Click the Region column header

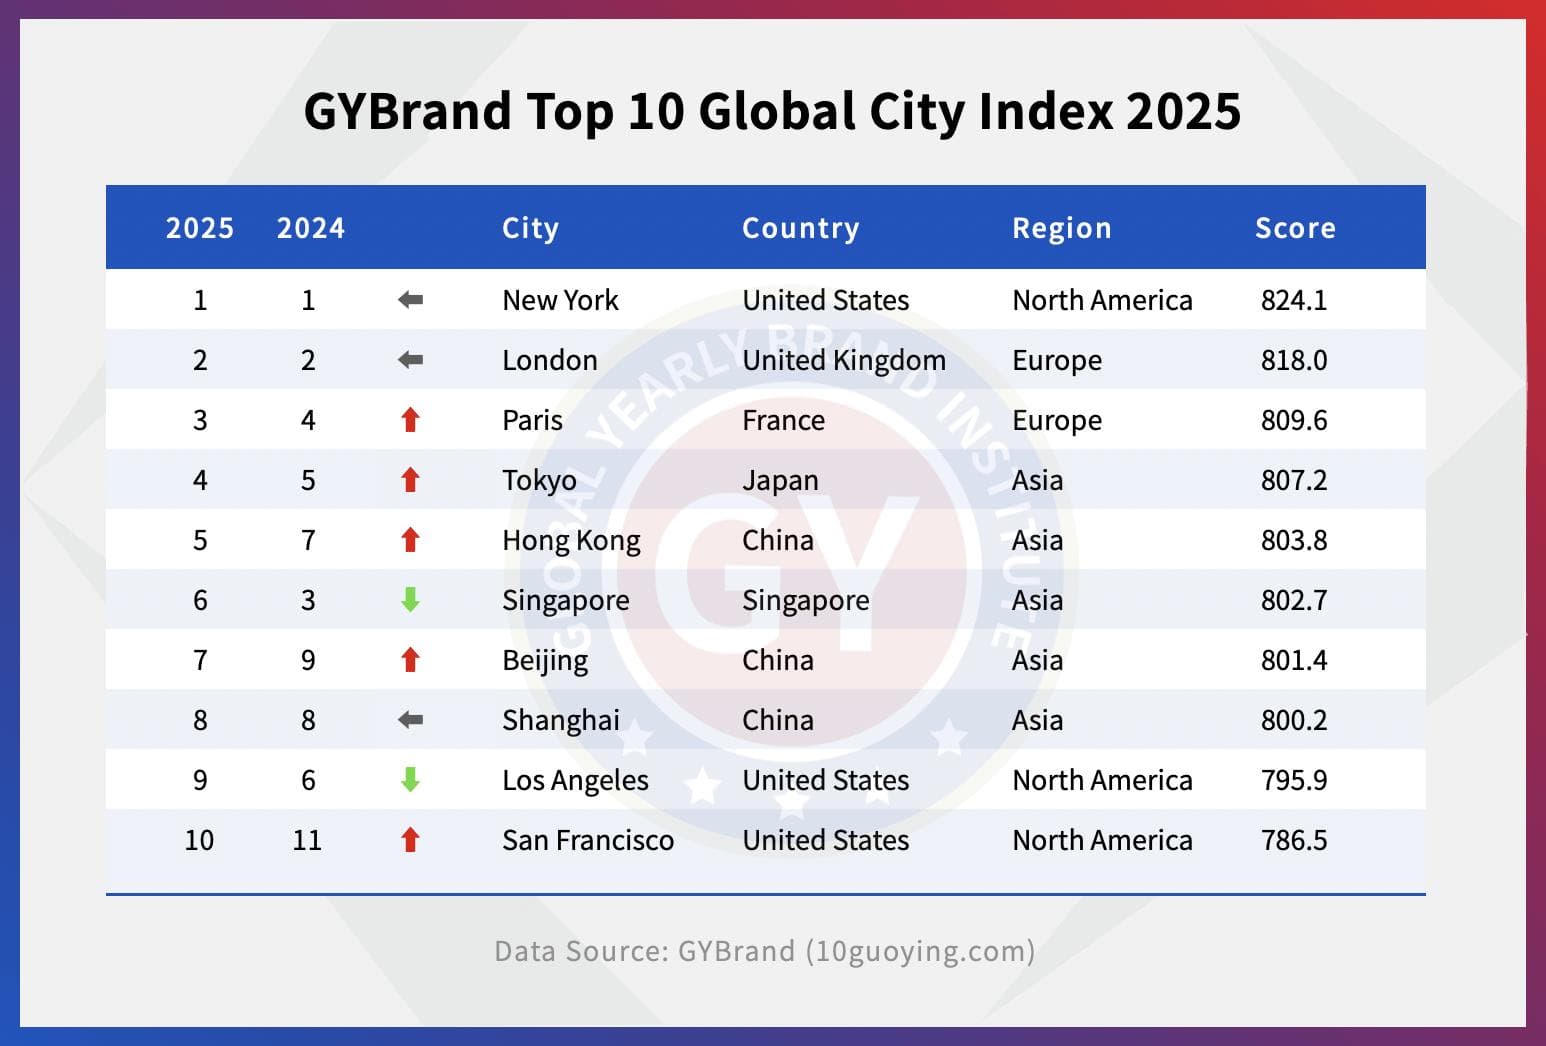(1062, 229)
